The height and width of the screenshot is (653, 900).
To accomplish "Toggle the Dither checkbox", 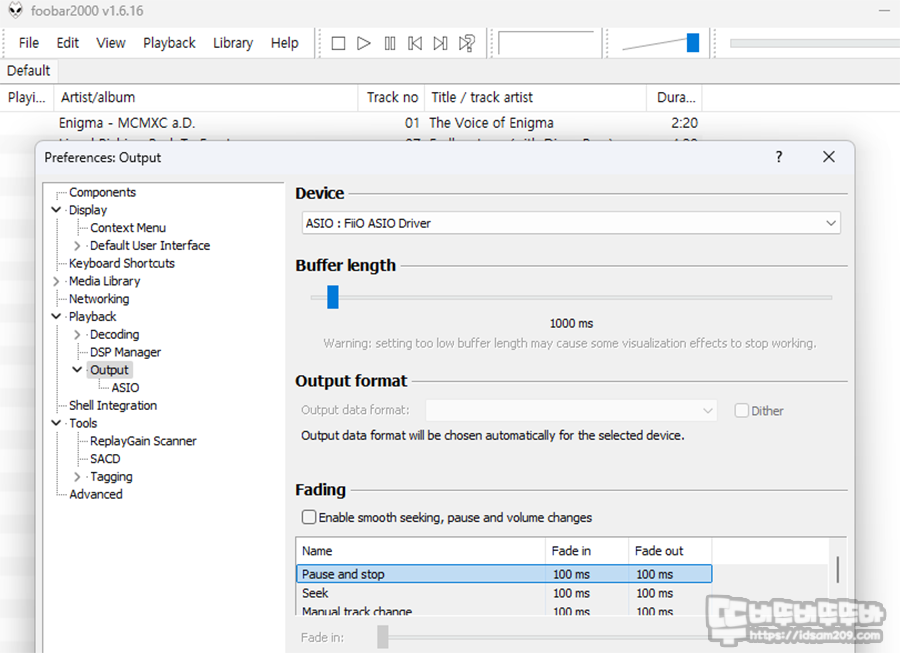I will pos(742,410).
